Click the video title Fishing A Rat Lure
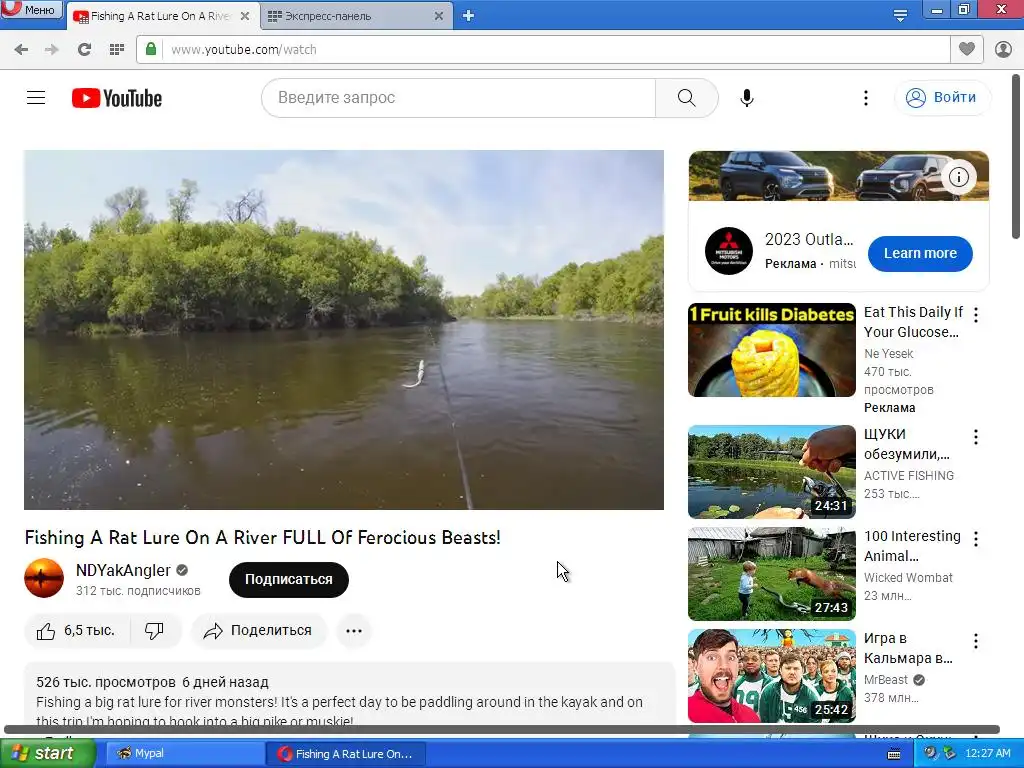The height and width of the screenshot is (768, 1024). (263, 537)
